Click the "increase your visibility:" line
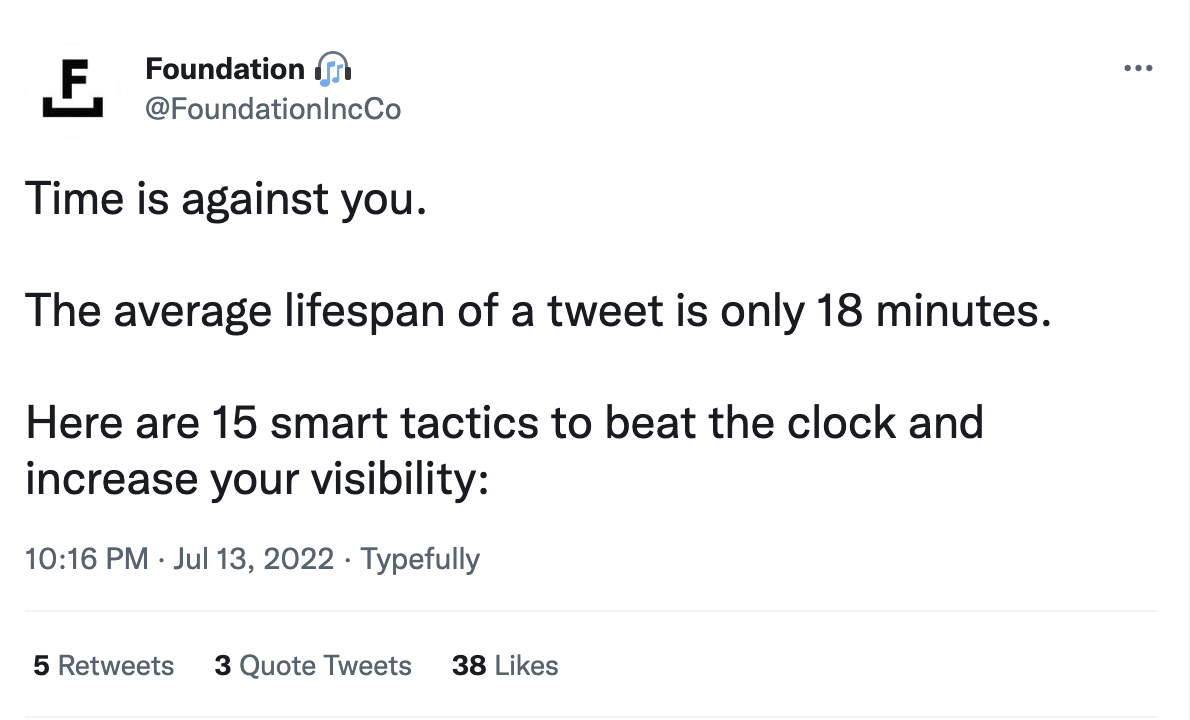Image resolution: width=1190 pixels, height=720 pixels. tap(256, 479)
